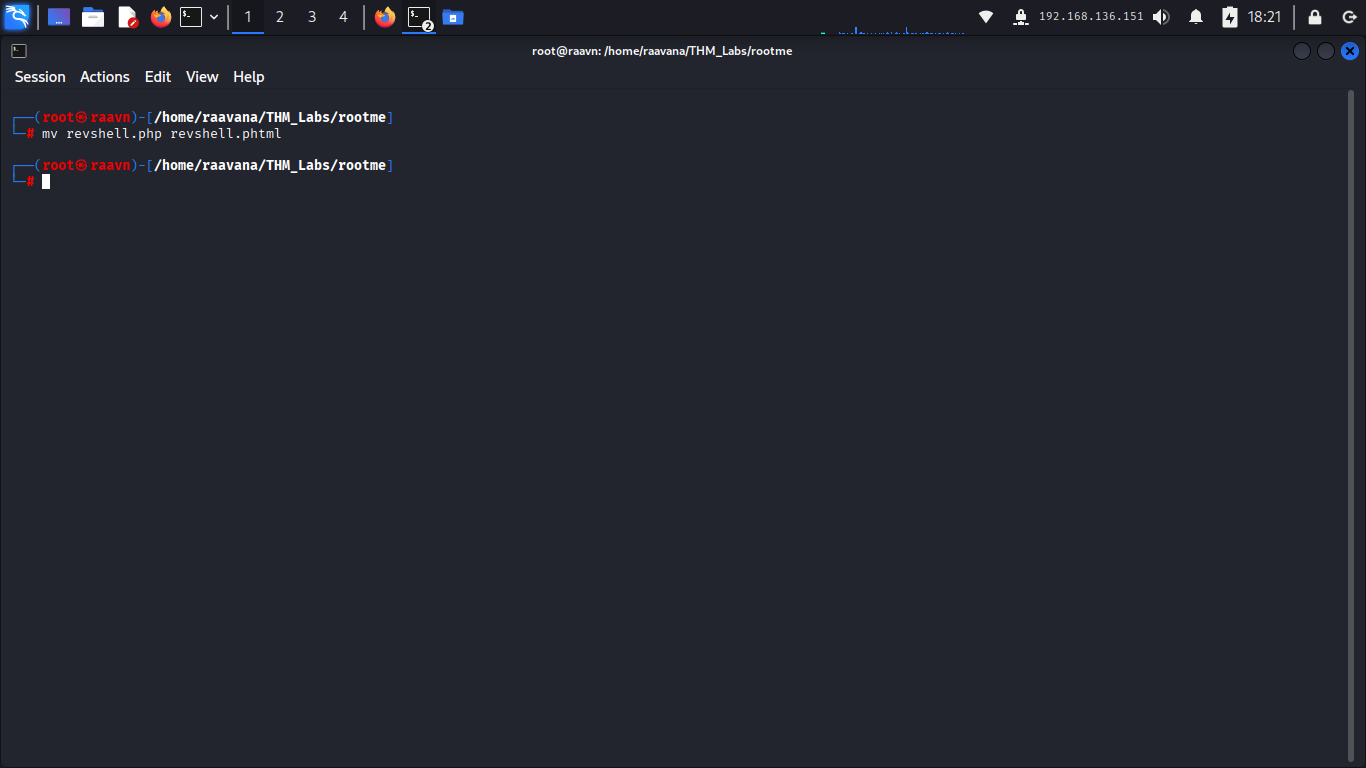Open the Help menu
Image resolution: width=1366 pixels, height=768 pixels.
coord(249,77)
